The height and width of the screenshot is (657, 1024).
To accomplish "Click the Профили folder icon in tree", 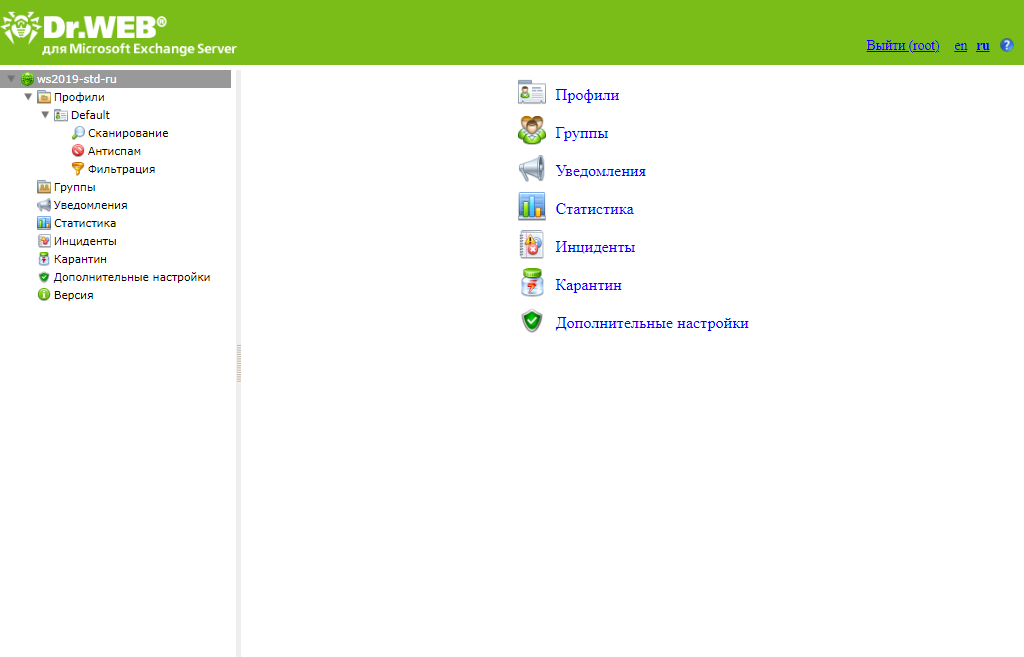I will click(x=44, y=97).
